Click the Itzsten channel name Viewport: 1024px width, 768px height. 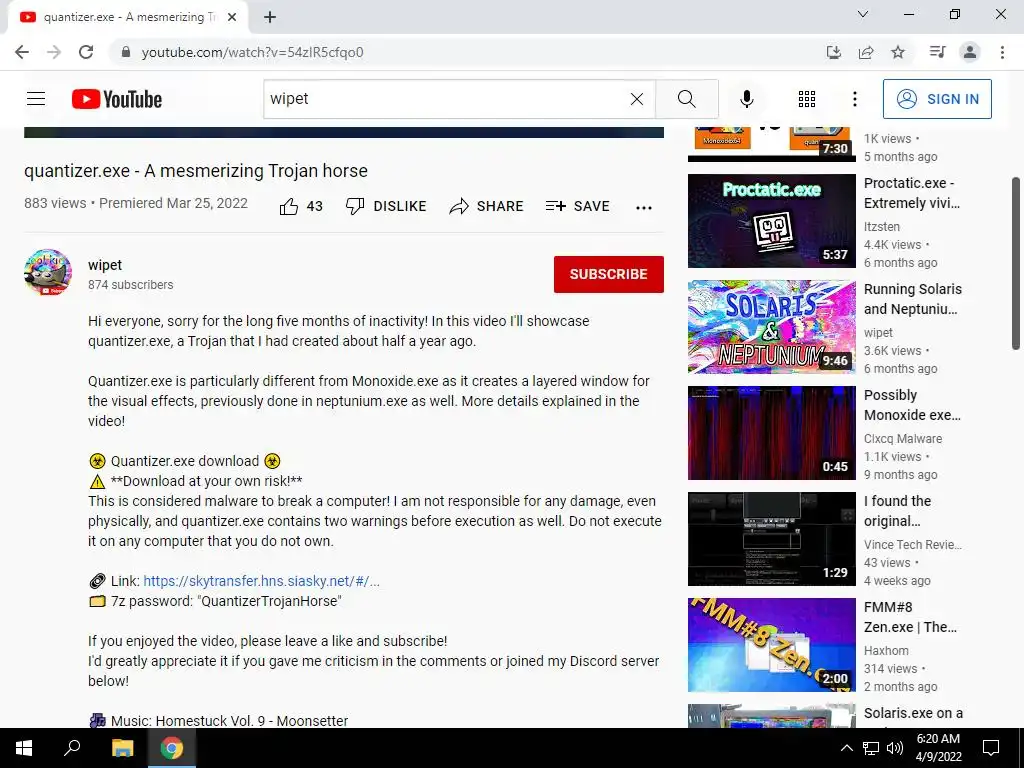(882, 227)
